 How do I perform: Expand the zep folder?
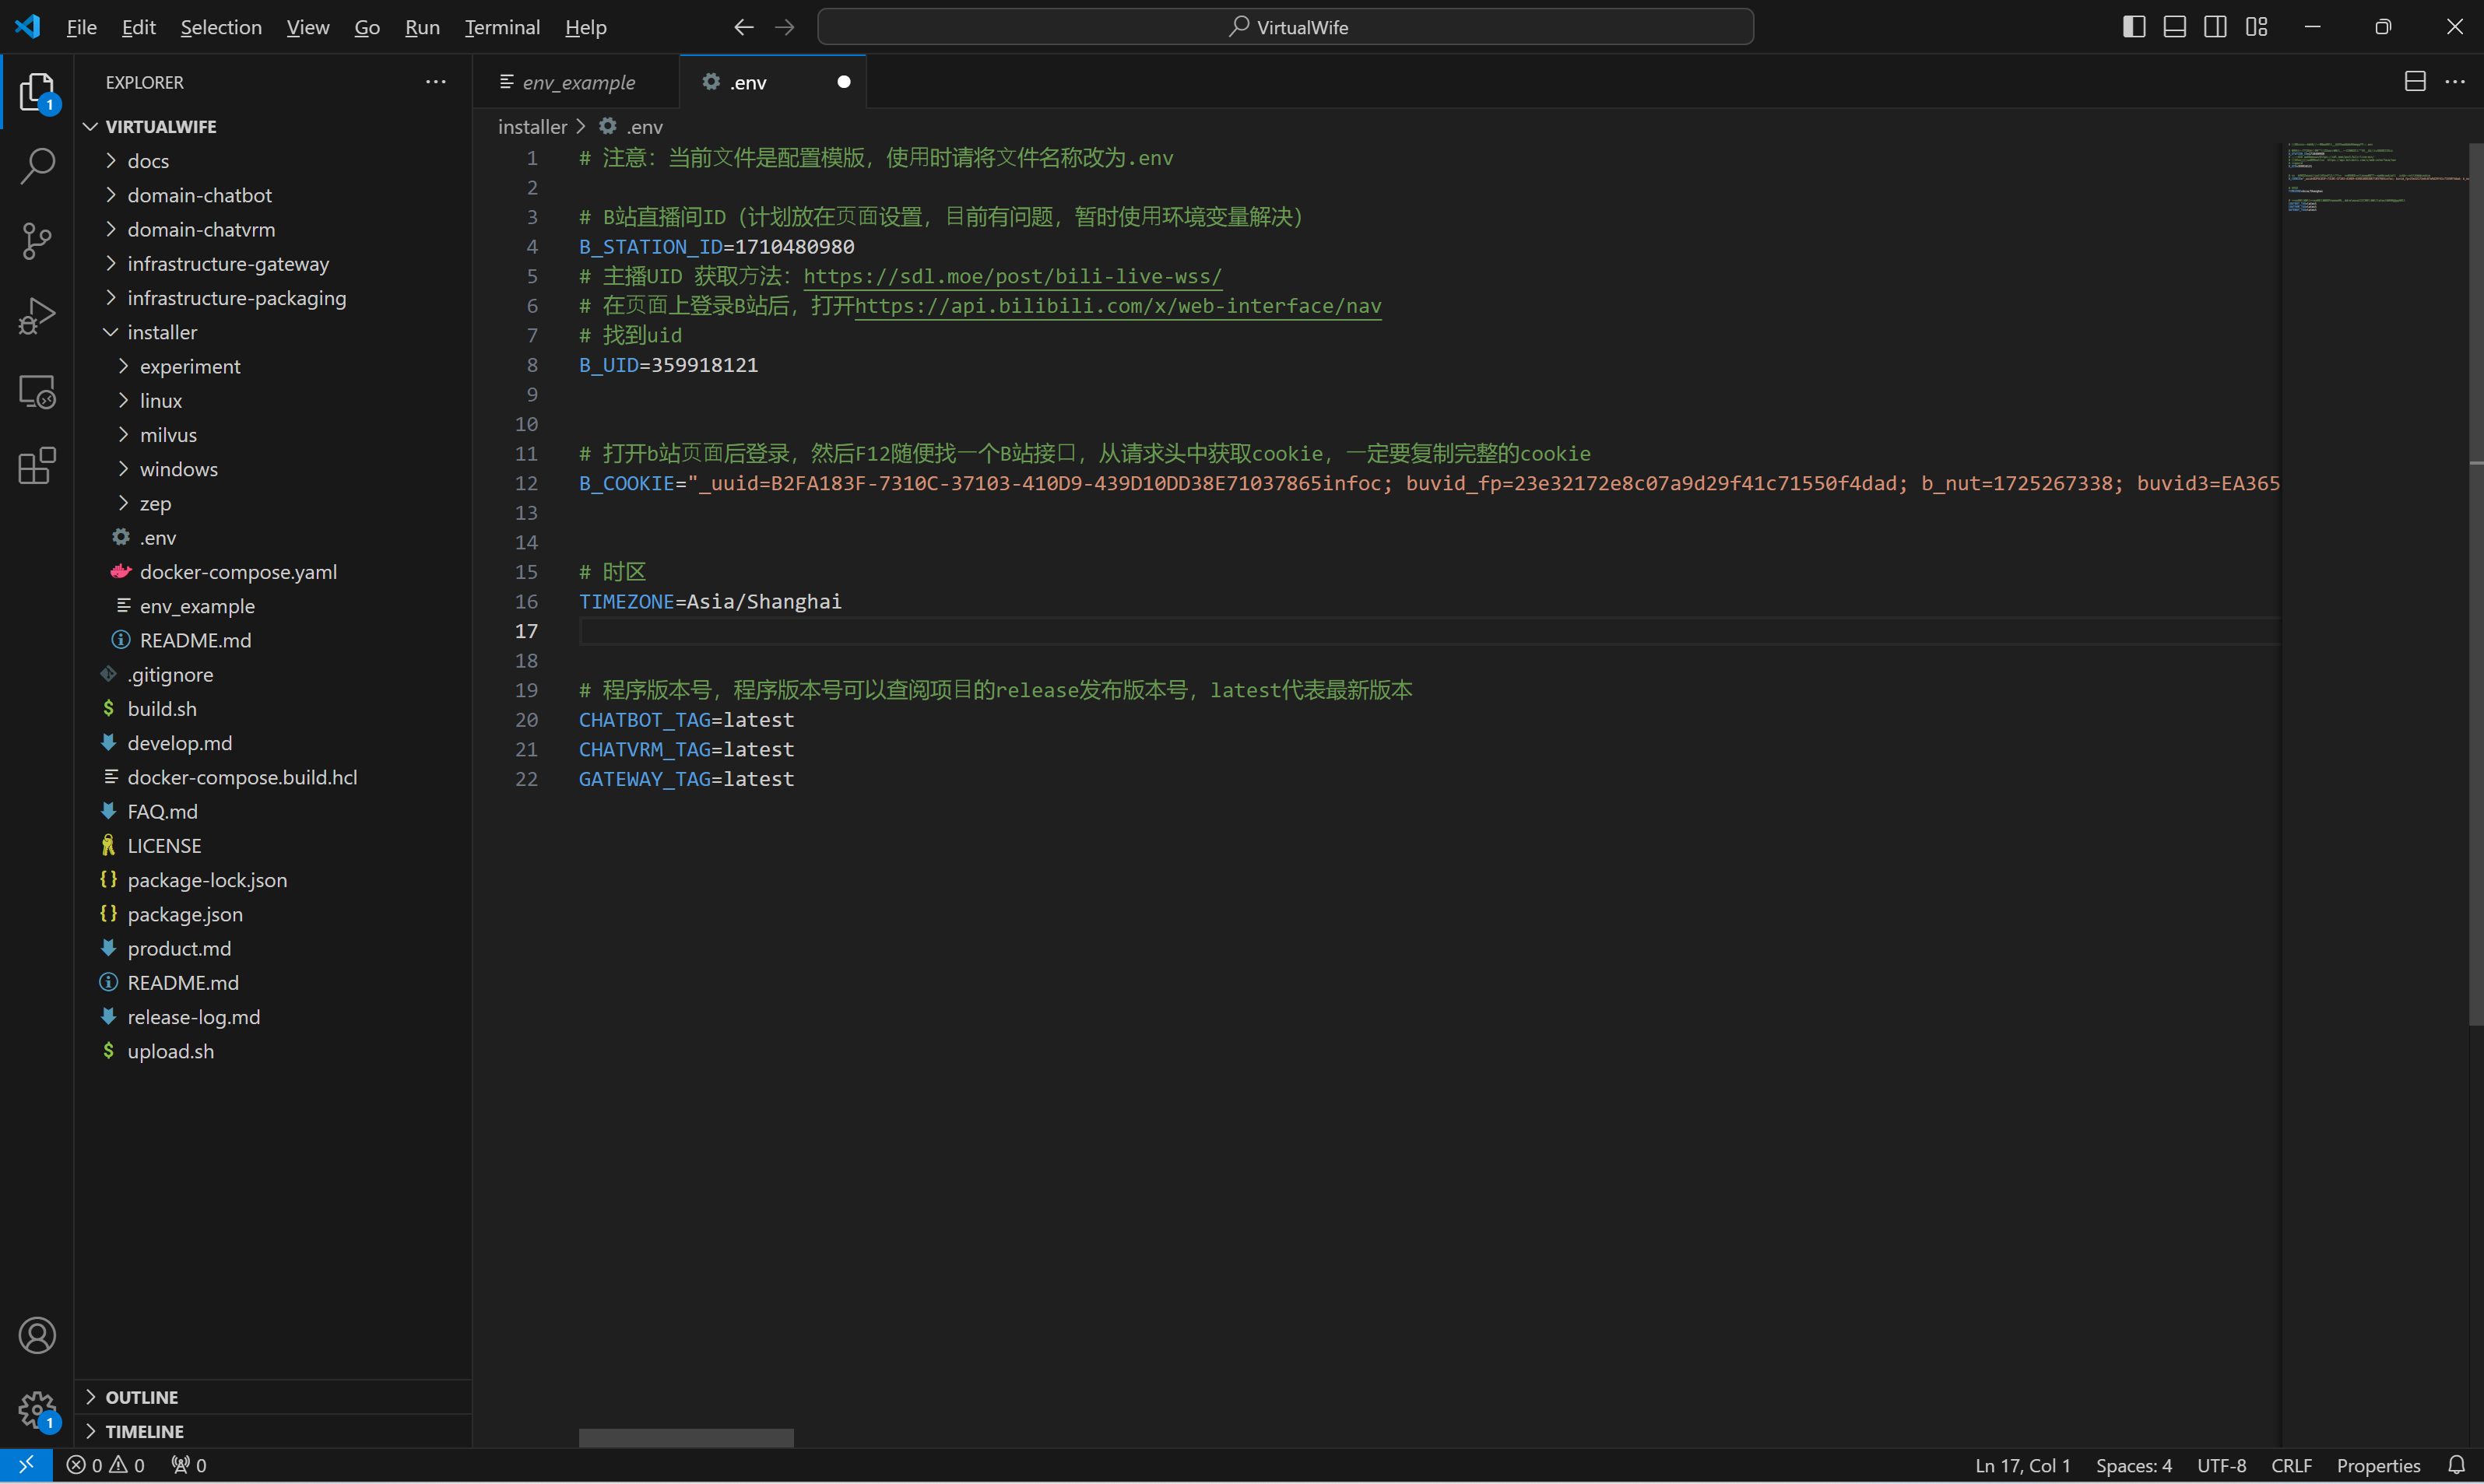coord(155,503)
